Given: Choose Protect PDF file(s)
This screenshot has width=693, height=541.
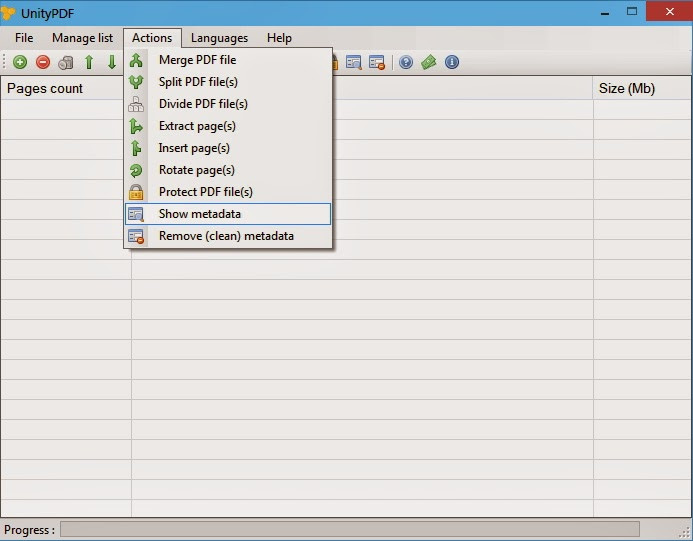Looking at the screenshot, I should [x=228, y=192].
